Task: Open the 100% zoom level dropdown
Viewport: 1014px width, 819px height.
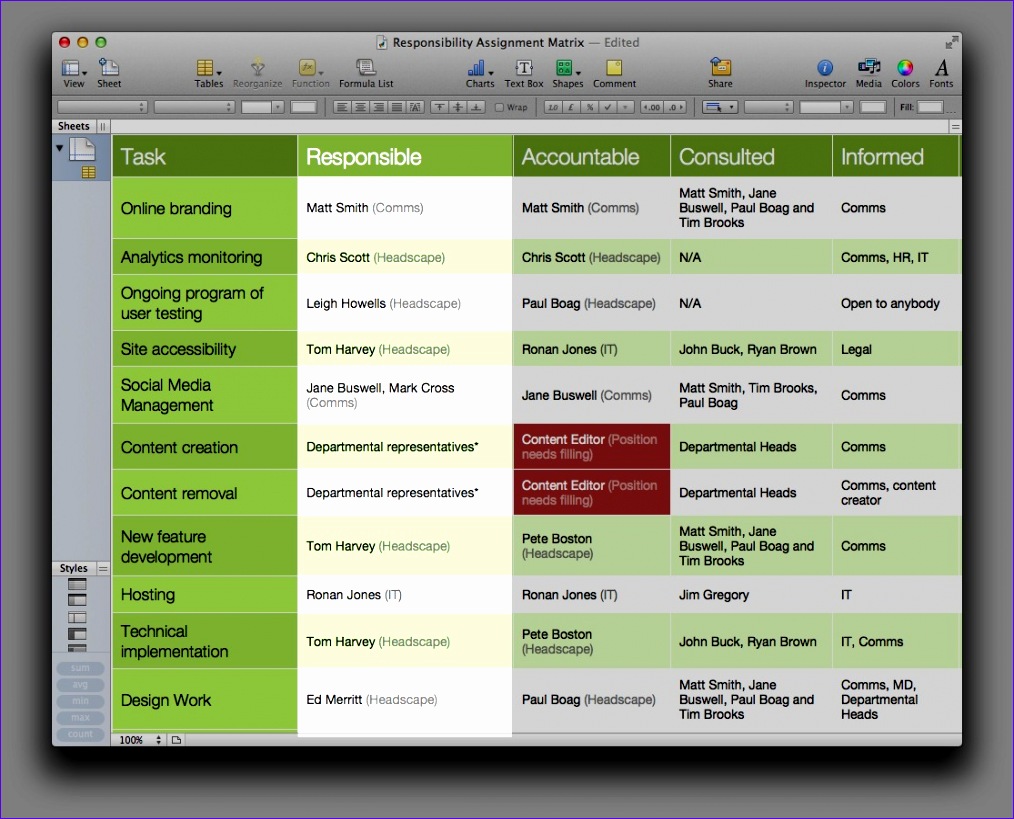Action: pyautogui.click(x=140, y=739)
